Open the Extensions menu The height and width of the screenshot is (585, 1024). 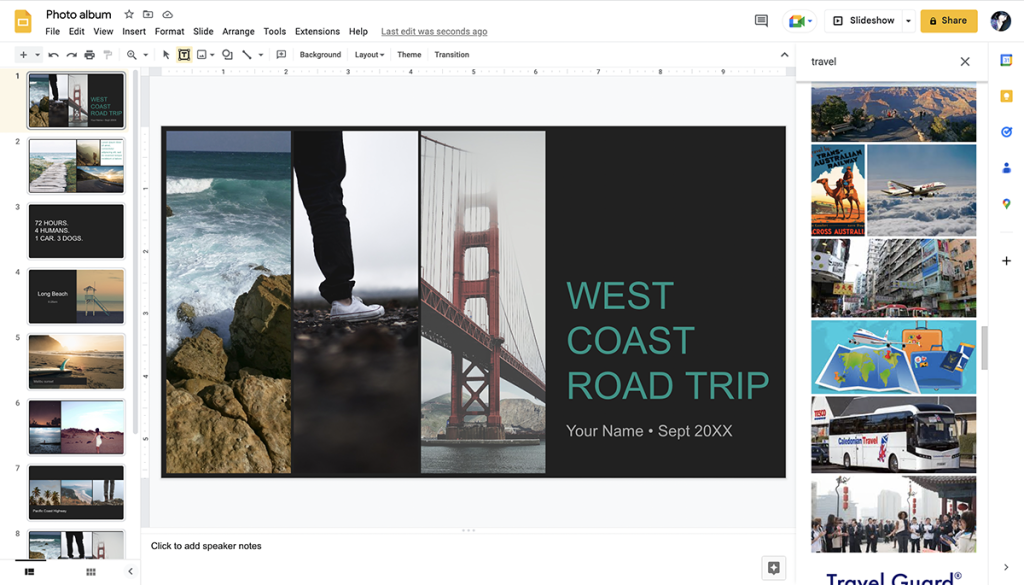[316, 31]
